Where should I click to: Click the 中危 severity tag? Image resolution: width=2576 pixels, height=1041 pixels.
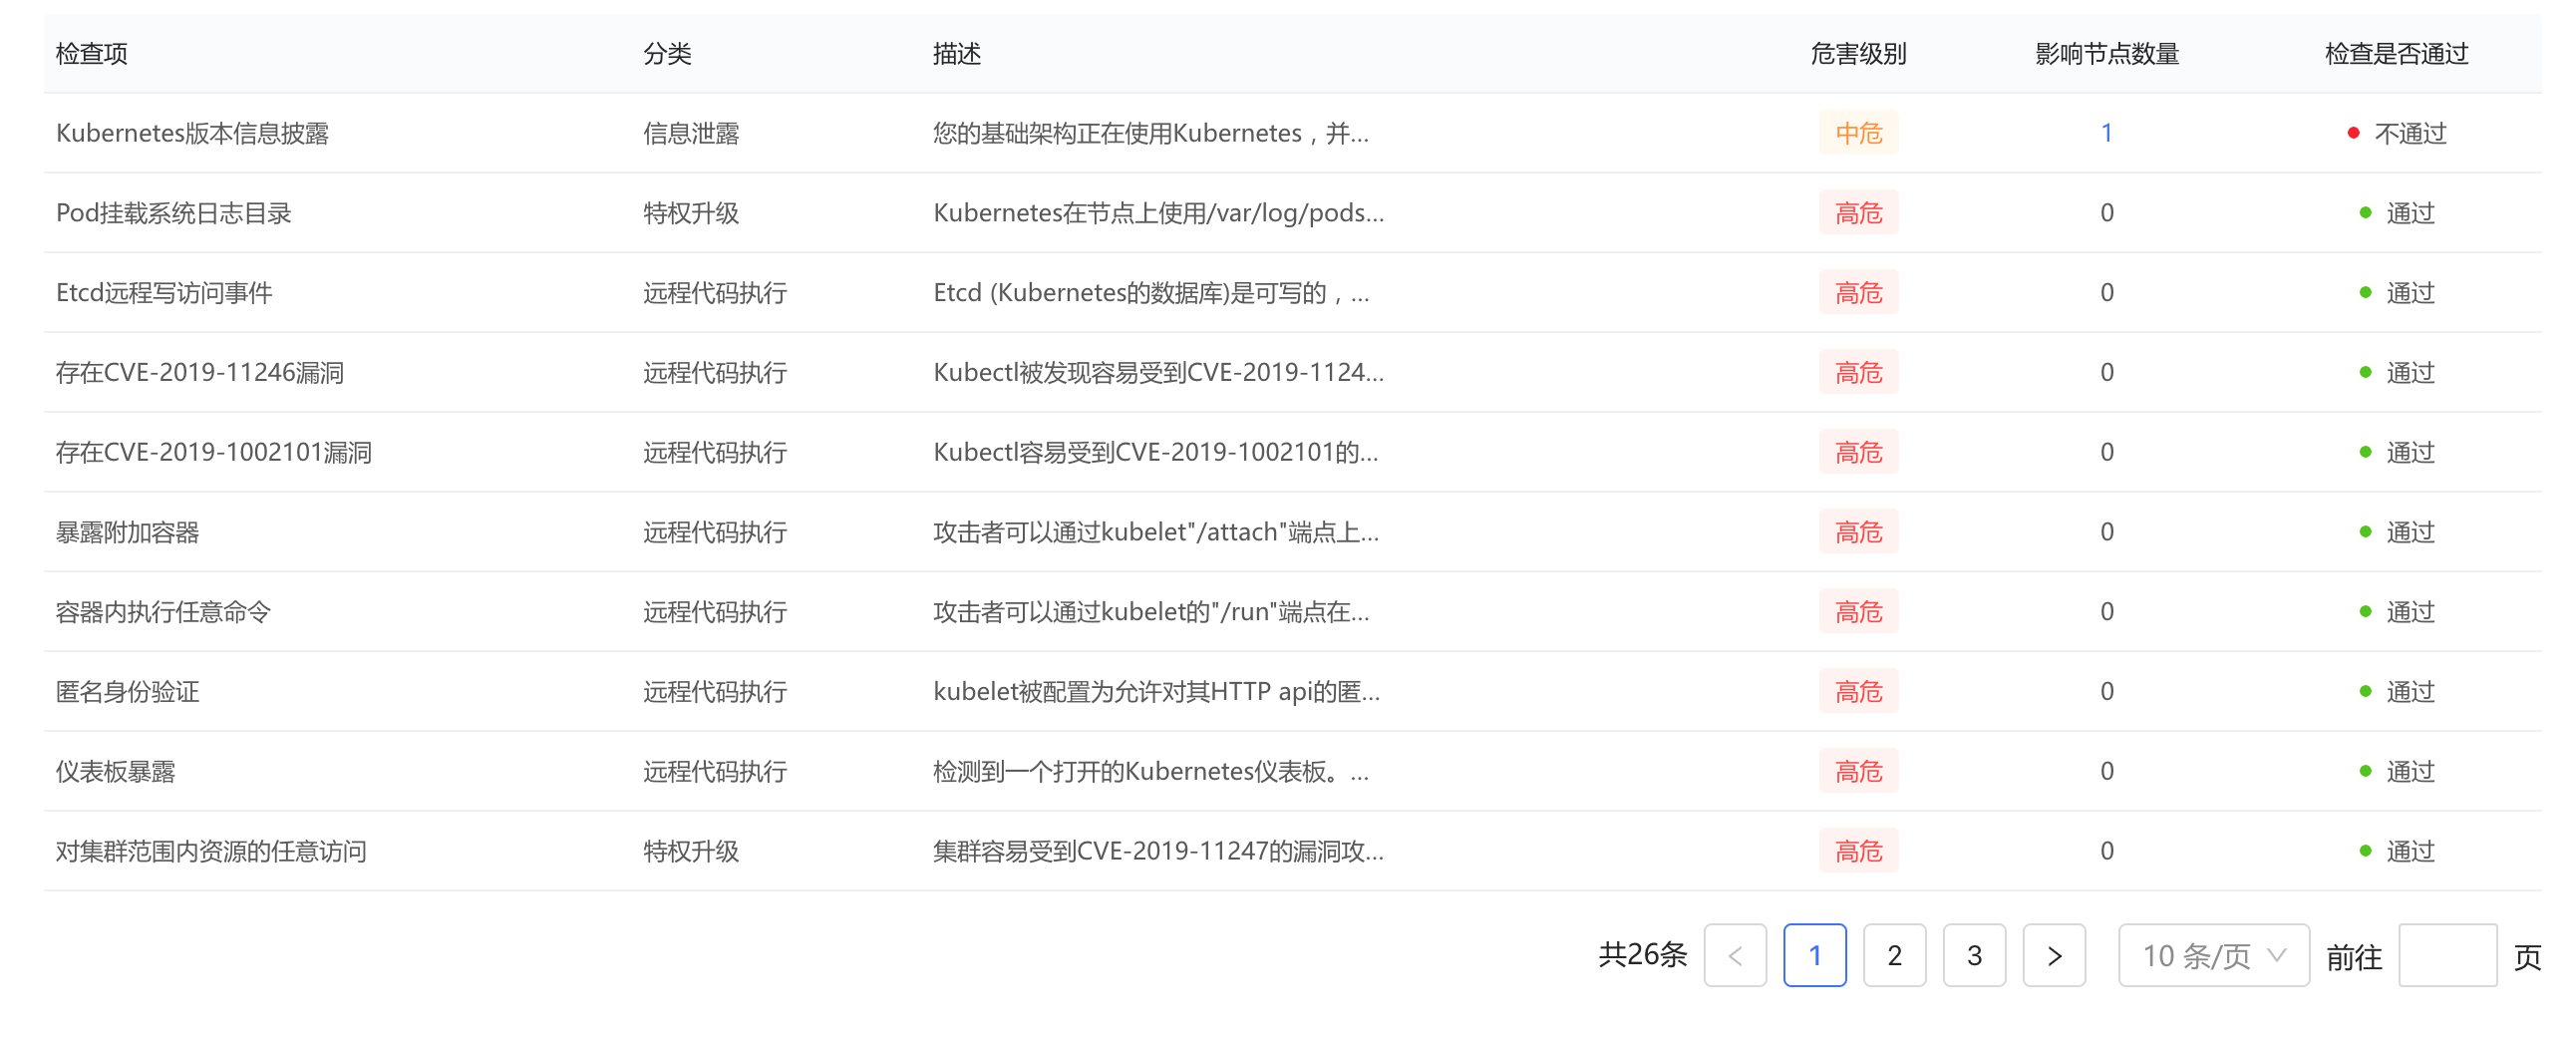(x=1858, y=133)
